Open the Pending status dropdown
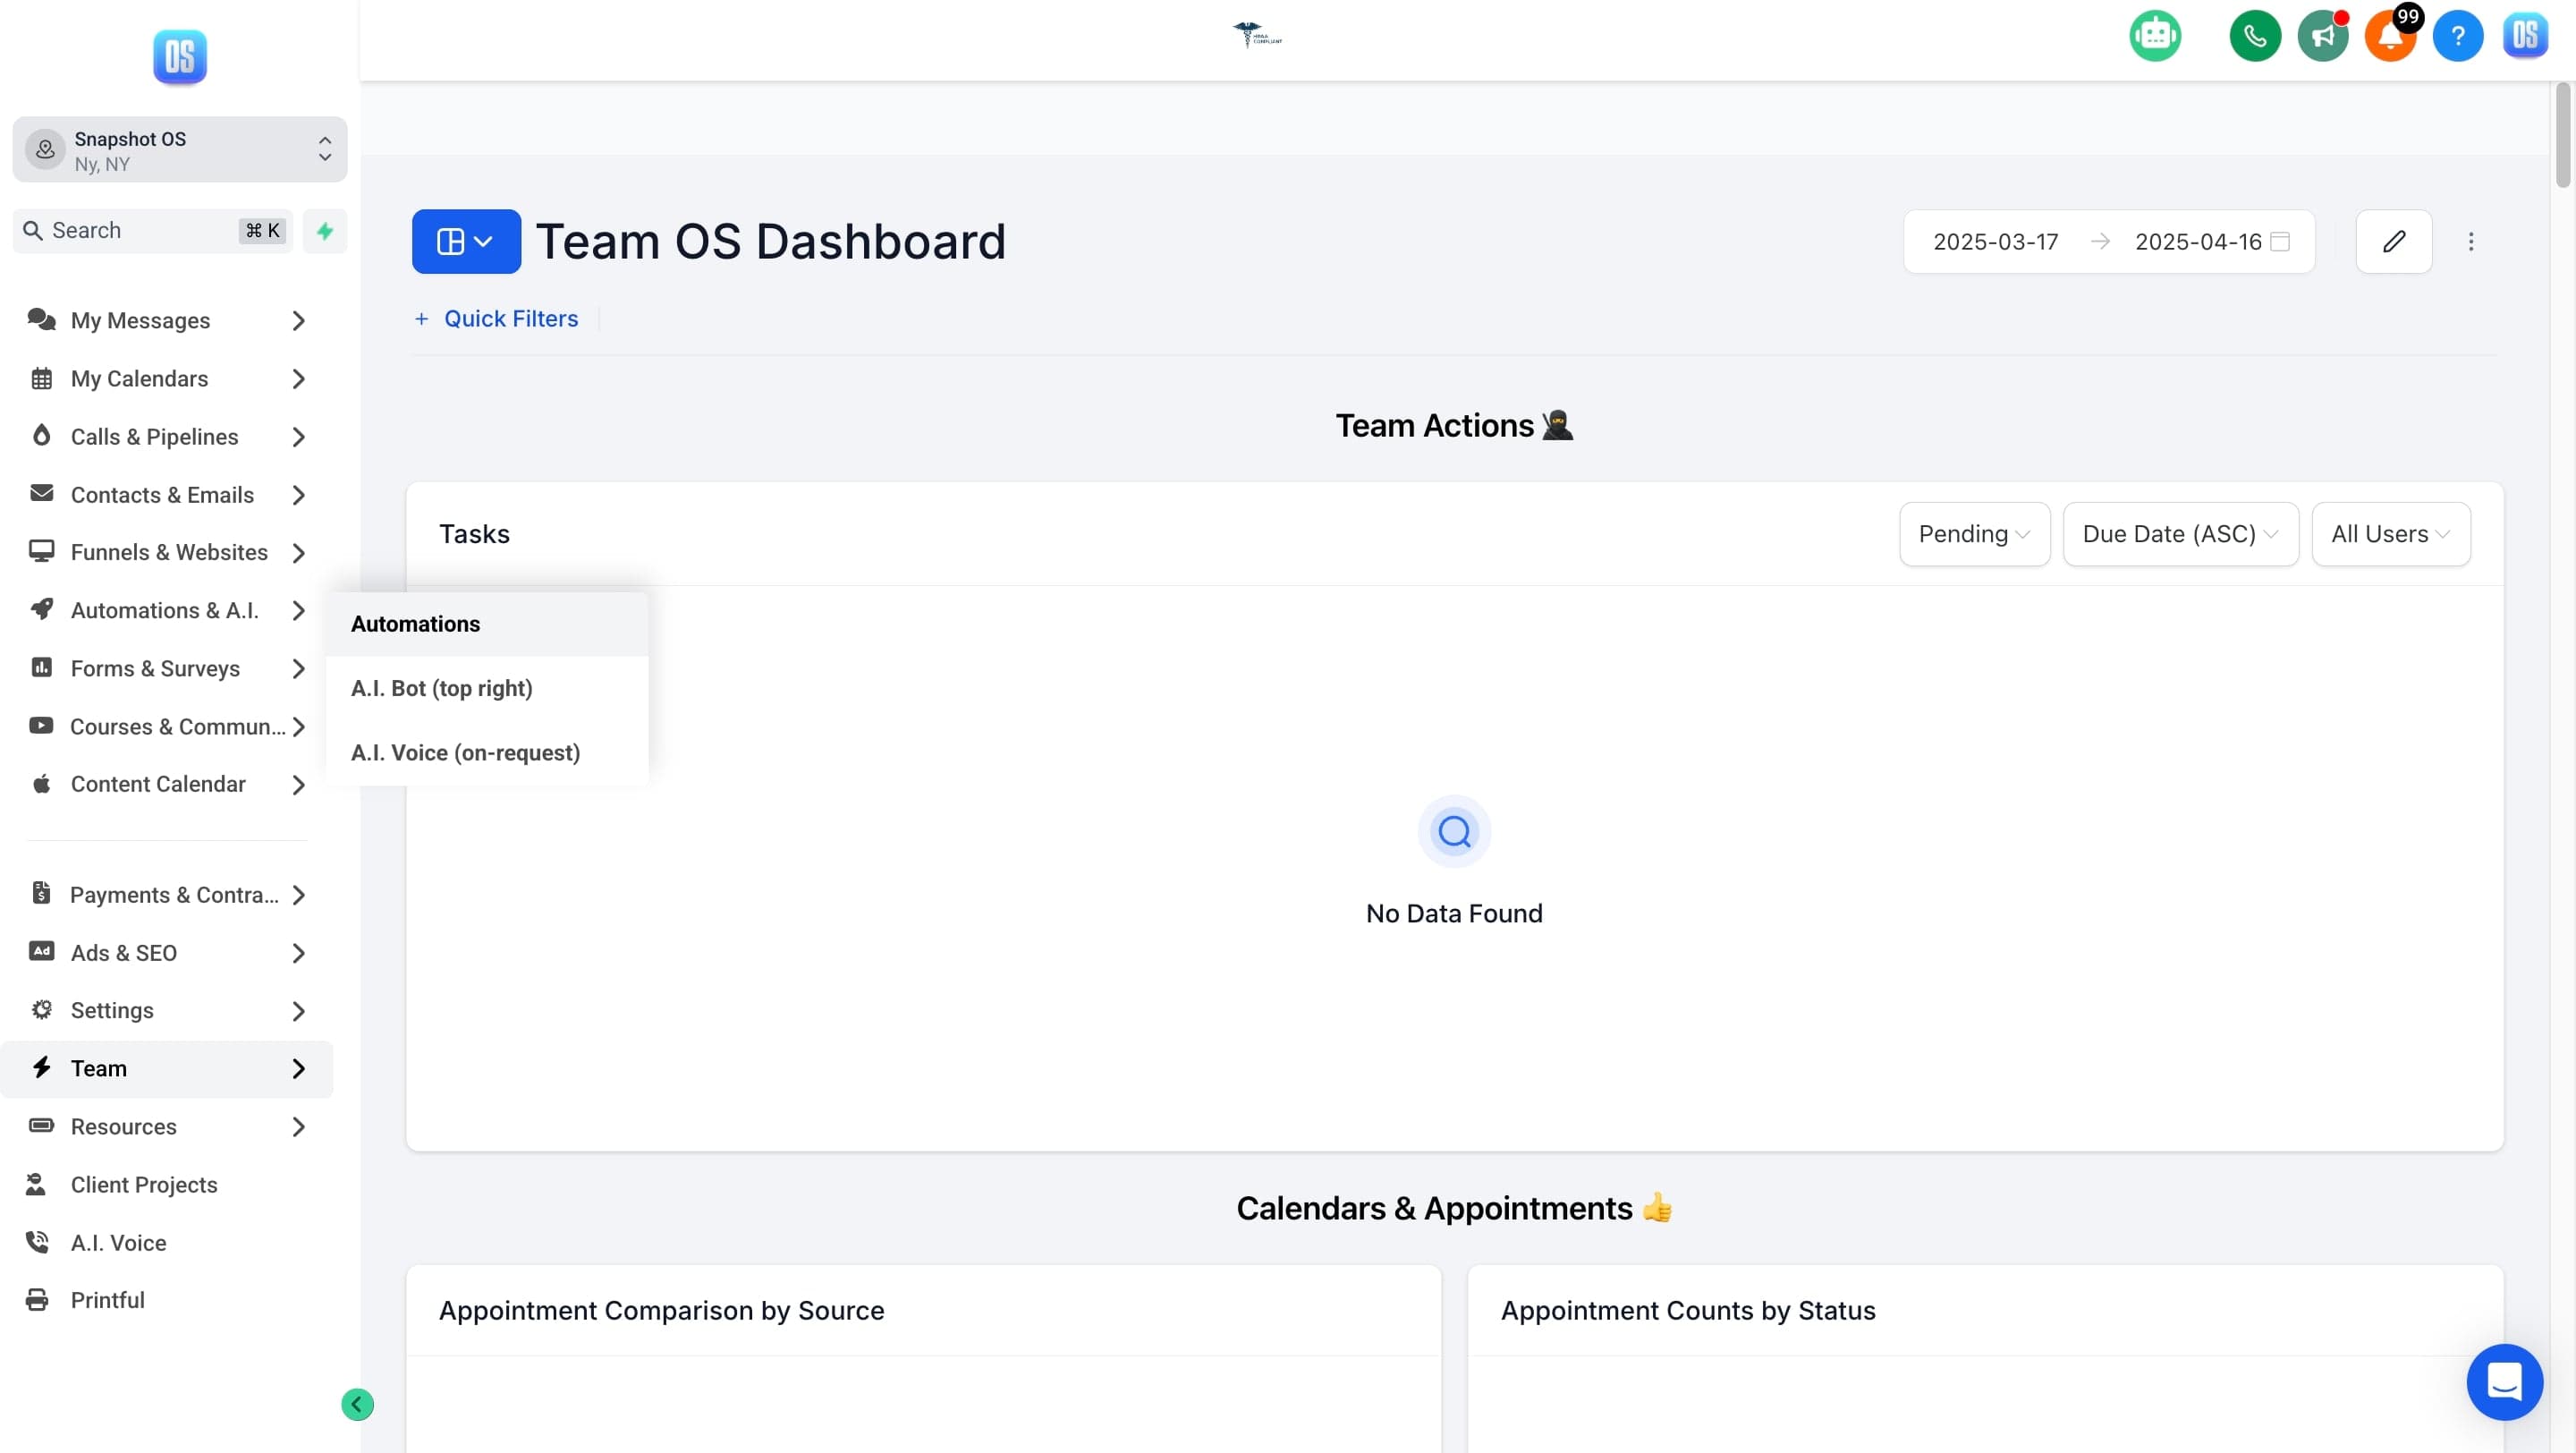2576x1453 pixels. coord(1974,534)
